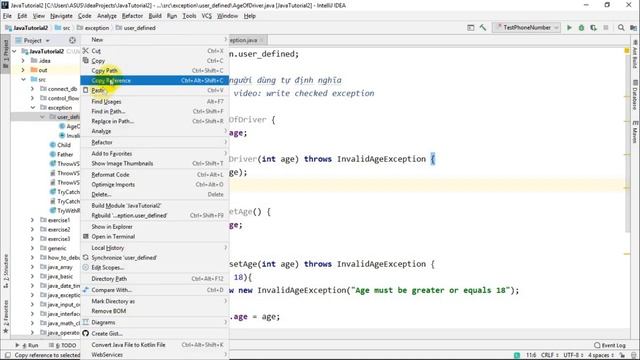The width and height of the screenshot is (640, 360).
Task: Open the VCS menu in menu bar
Action: (x=207, y=16)
